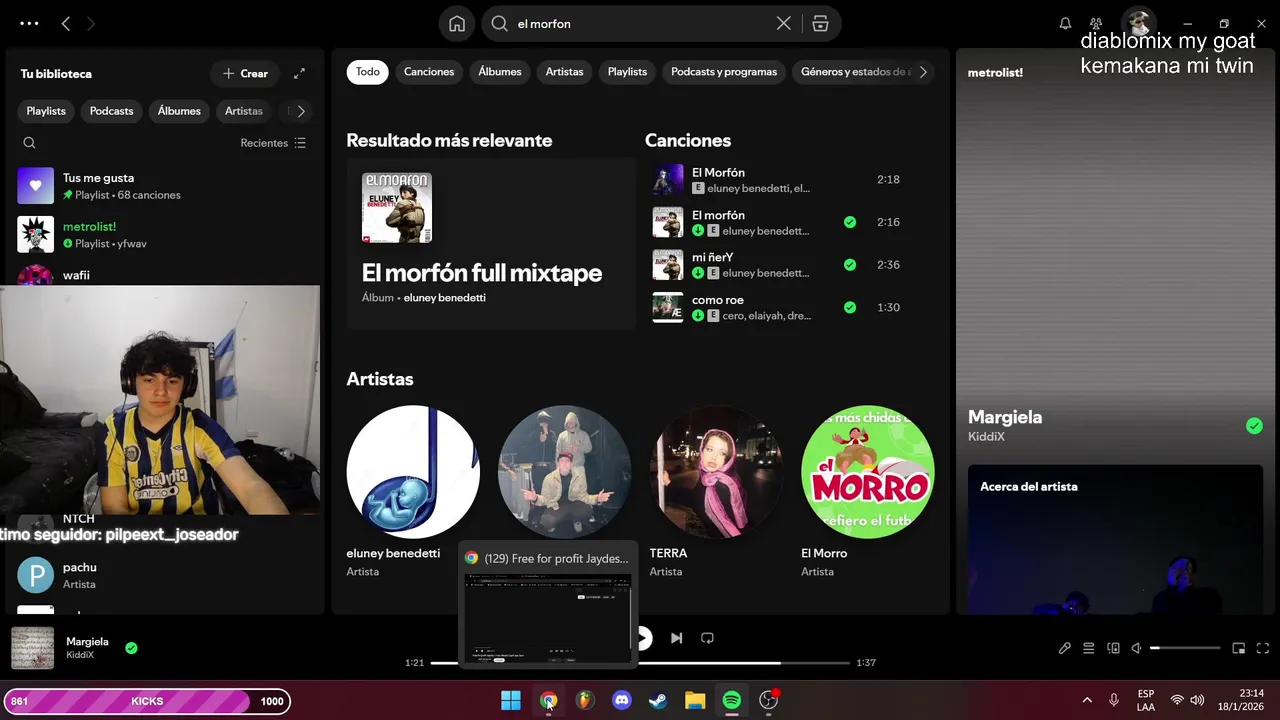Open connect to device icon
Image resolution: width=1280 pixels, height=720 pixels.
[x=1113, y=648]
